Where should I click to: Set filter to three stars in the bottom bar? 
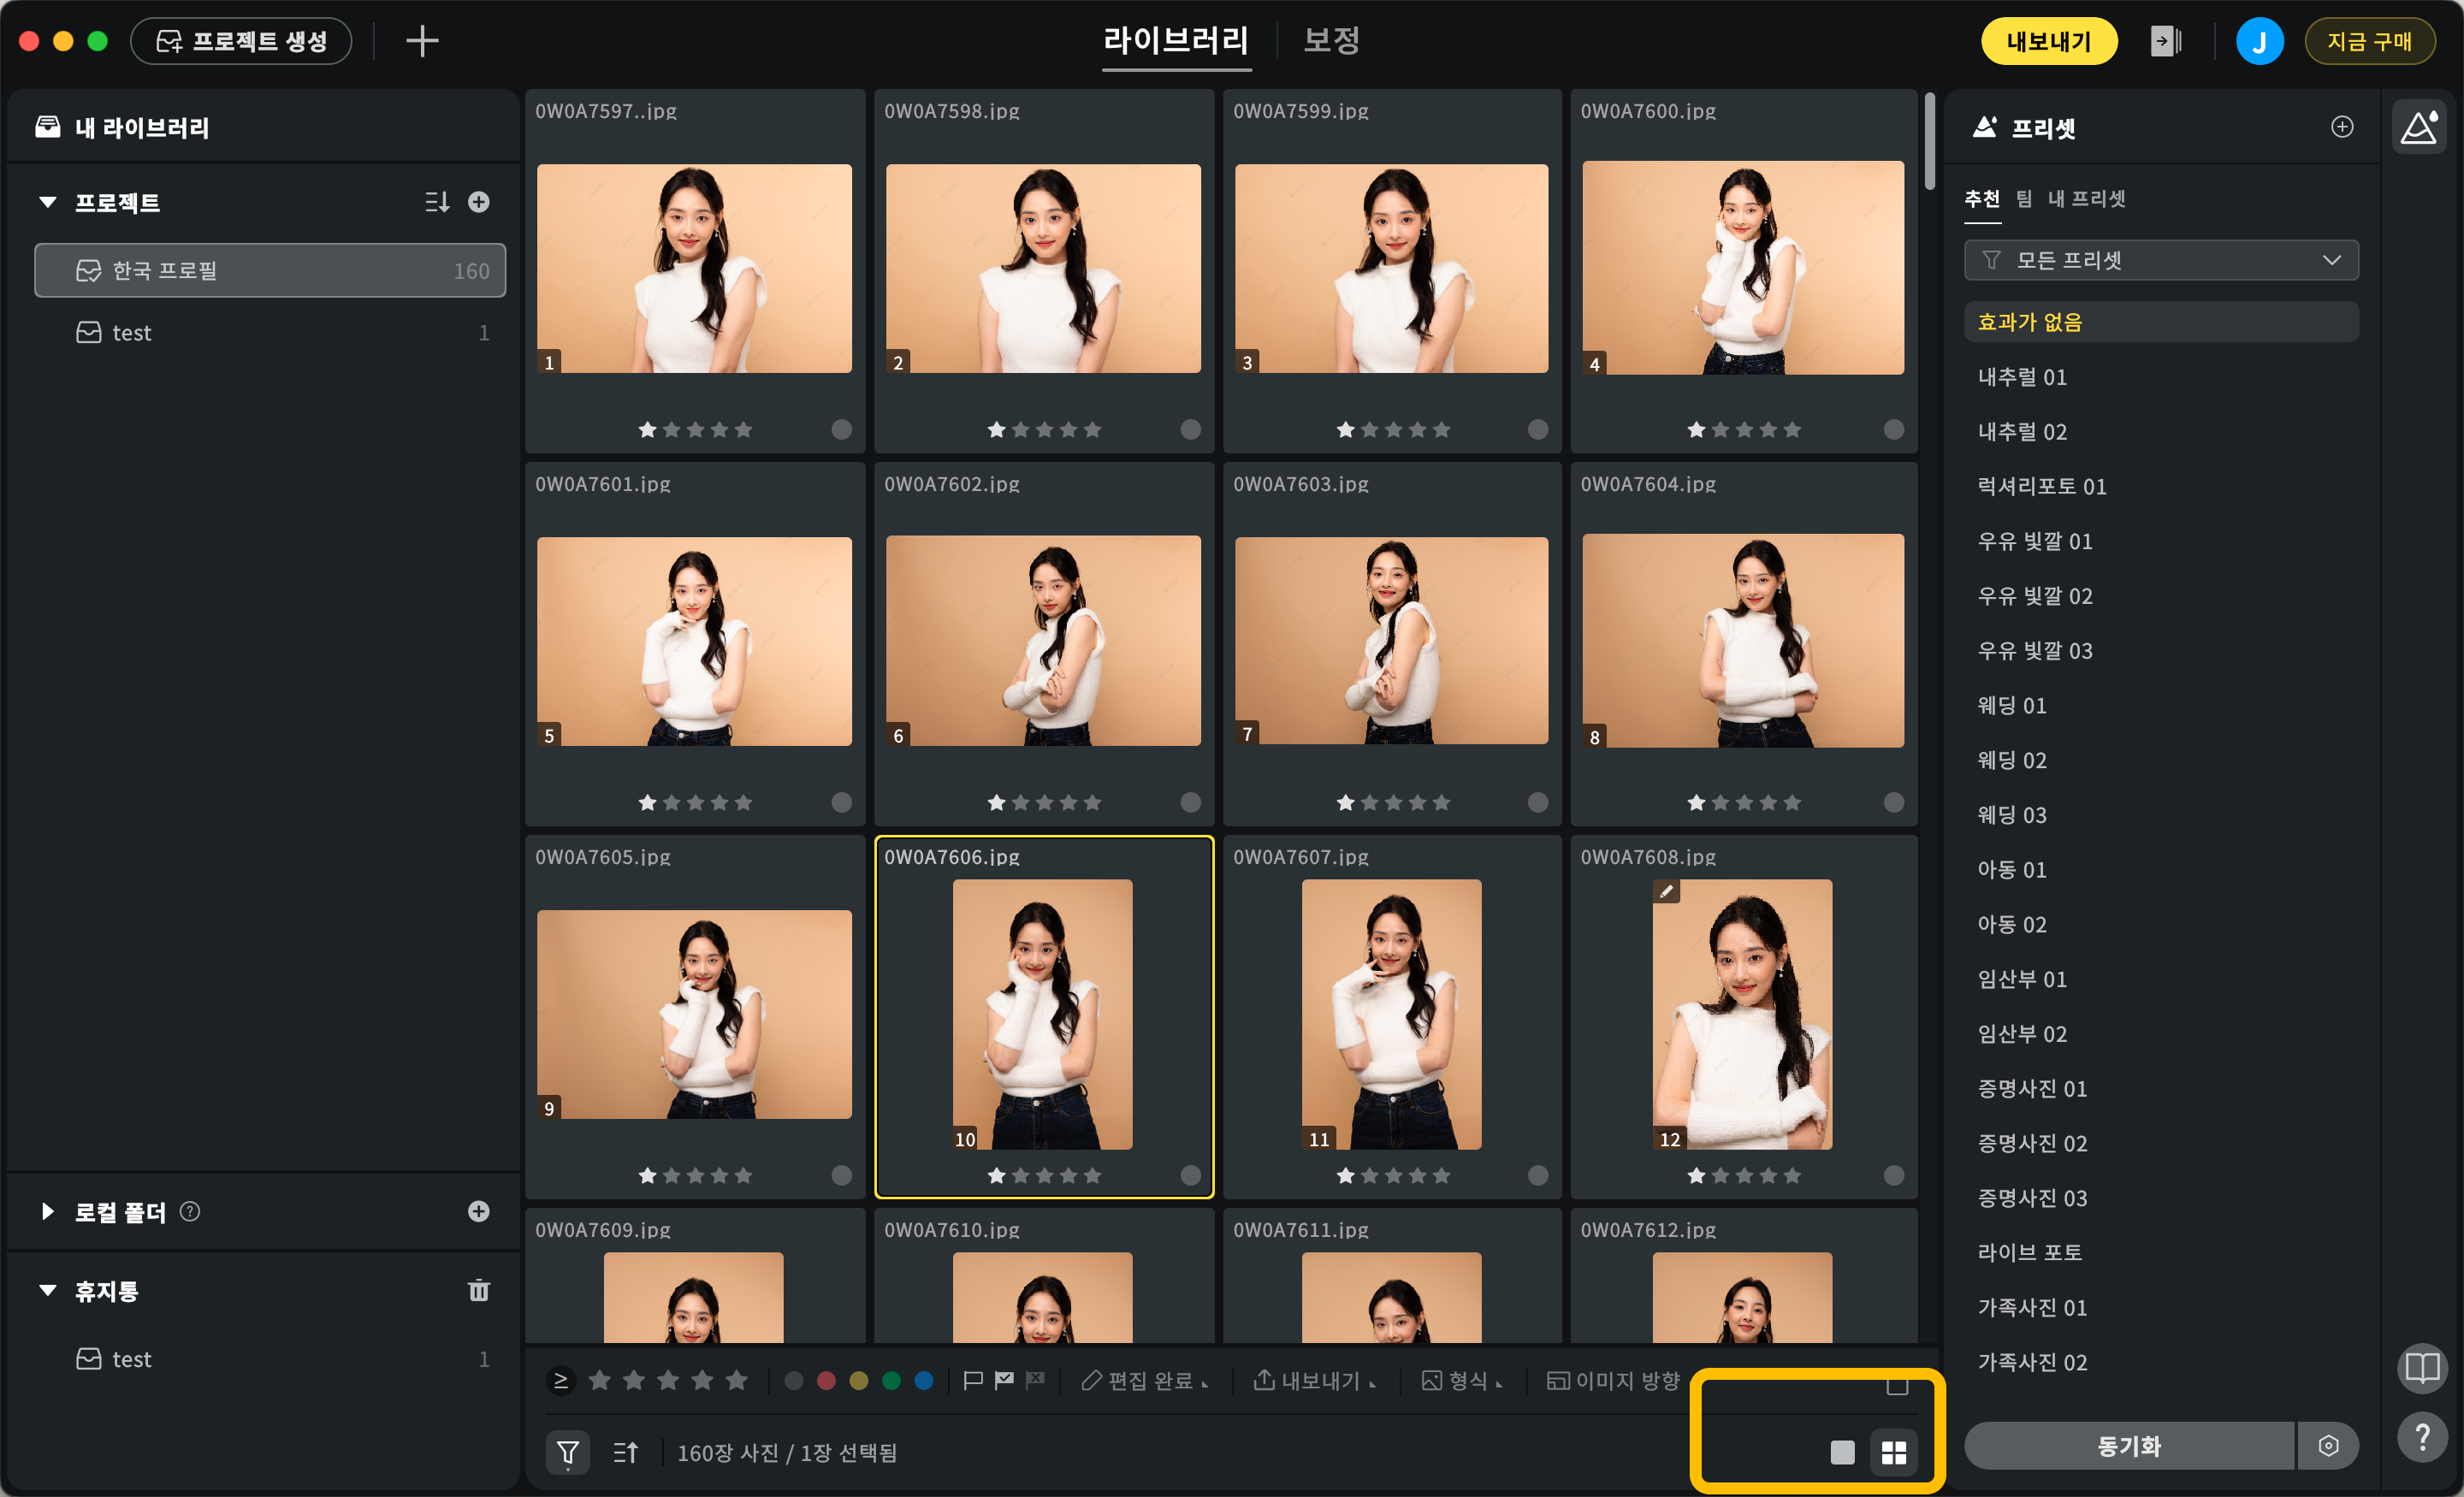point(668,1380)
